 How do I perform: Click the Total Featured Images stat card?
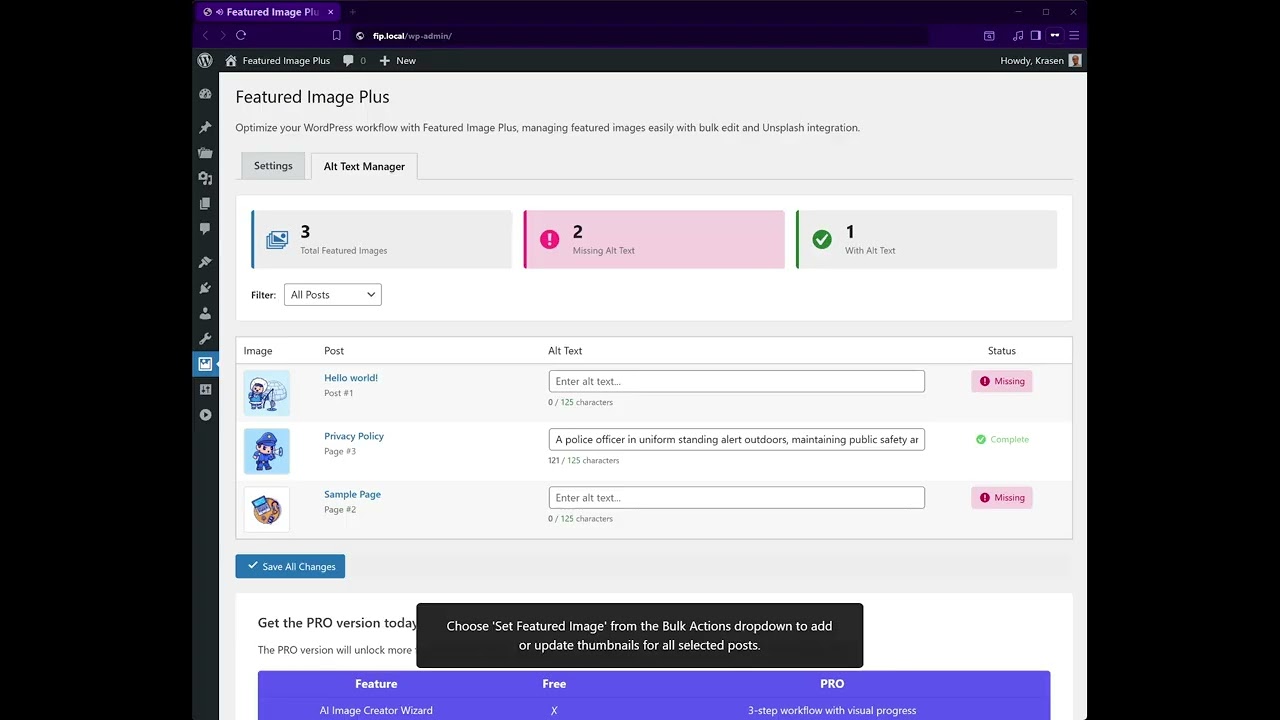(x=381, y=239)
